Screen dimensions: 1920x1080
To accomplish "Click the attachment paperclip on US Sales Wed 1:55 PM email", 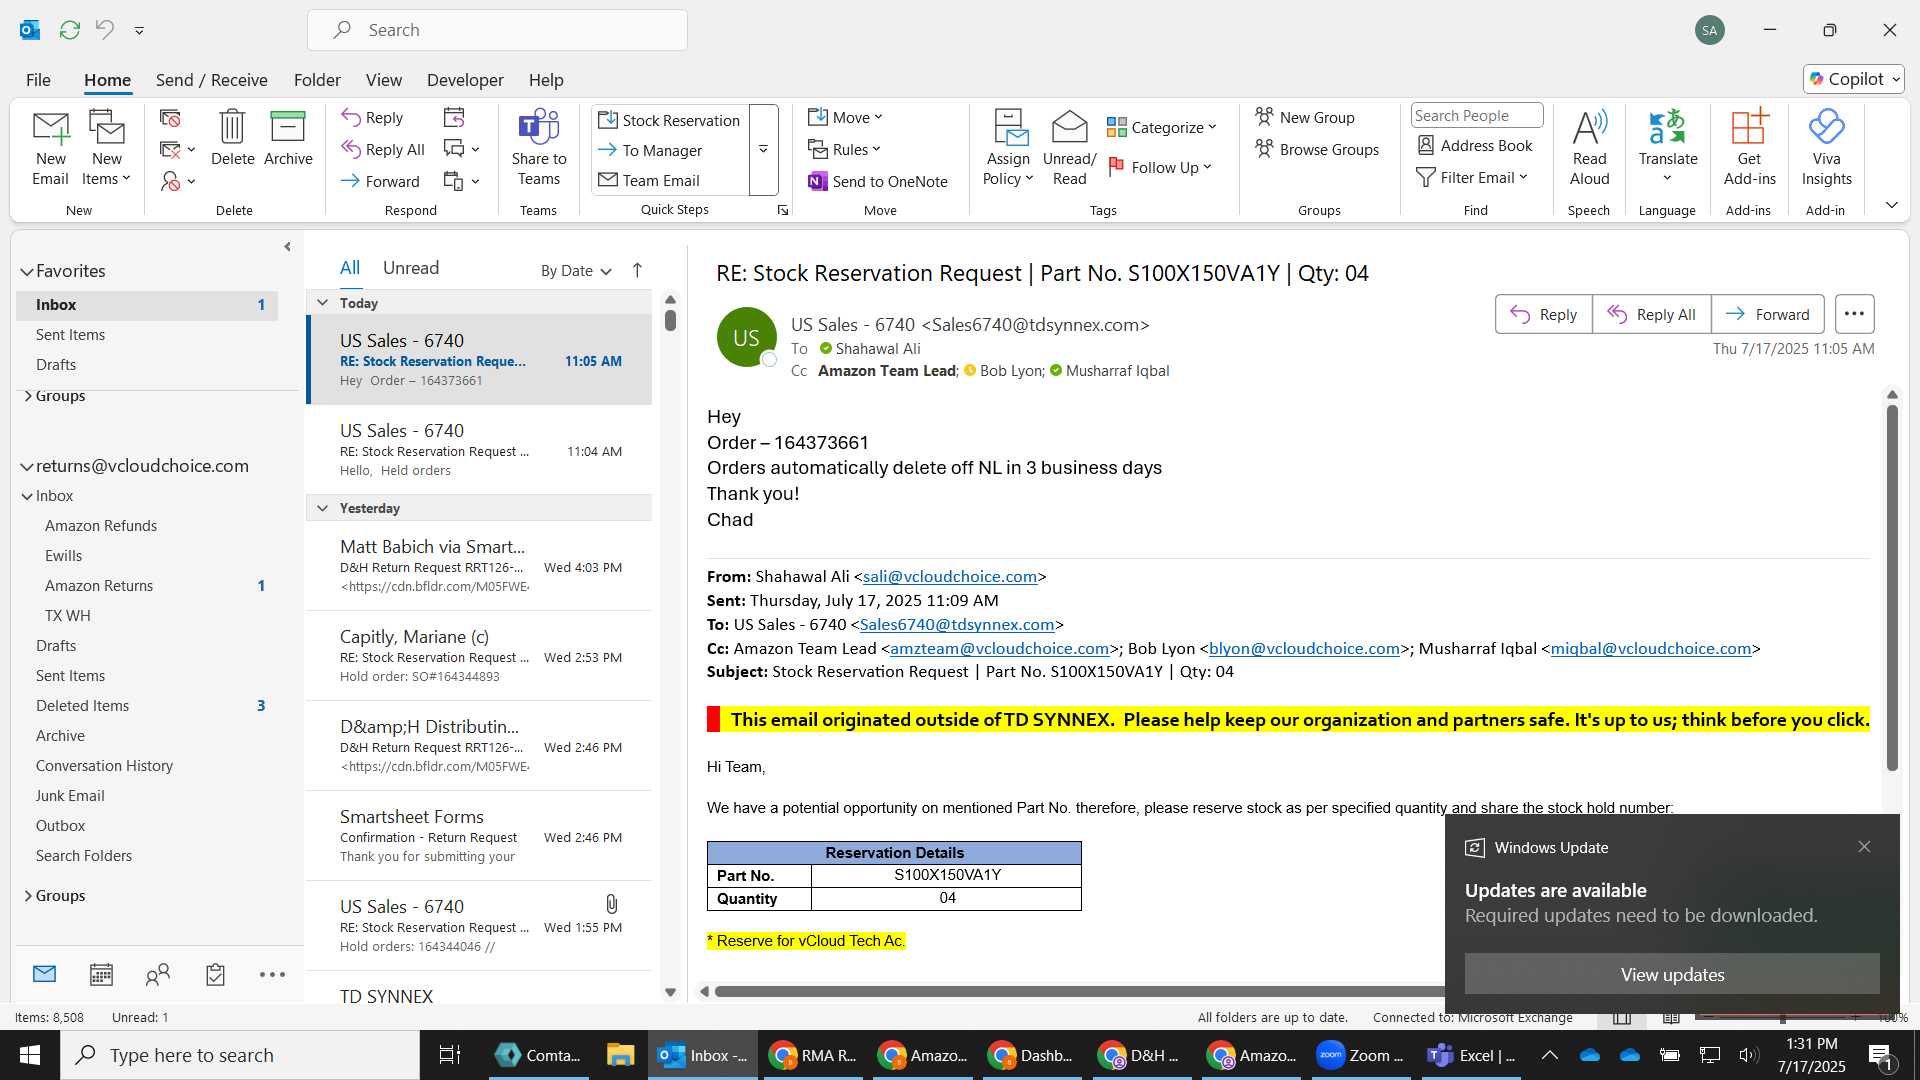I will pos(612,904).
